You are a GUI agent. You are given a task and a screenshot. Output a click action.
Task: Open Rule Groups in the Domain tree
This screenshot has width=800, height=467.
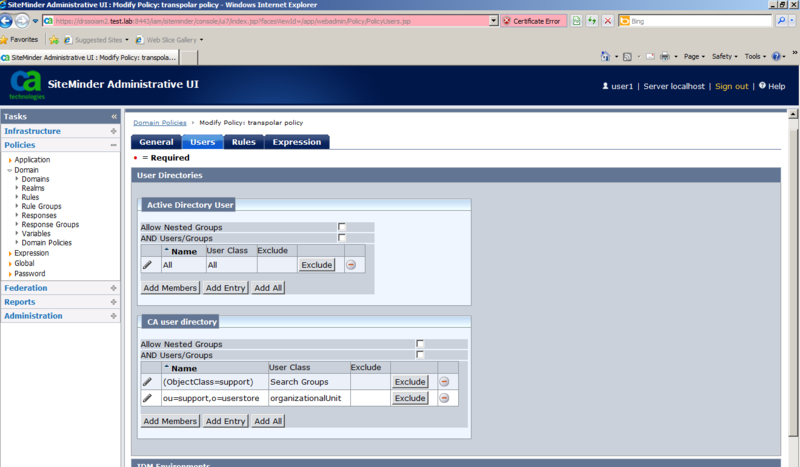click(x=41, y=206)
